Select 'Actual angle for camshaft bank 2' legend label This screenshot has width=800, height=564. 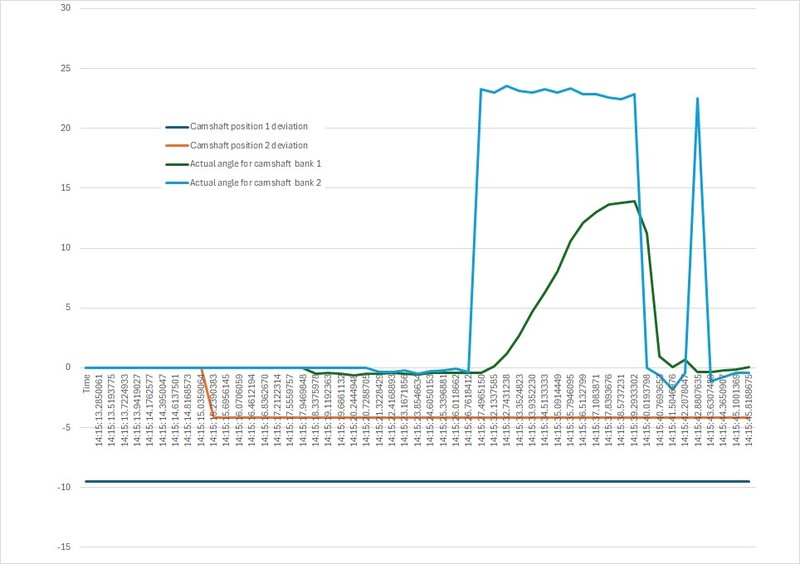click(x=254, y=182)
